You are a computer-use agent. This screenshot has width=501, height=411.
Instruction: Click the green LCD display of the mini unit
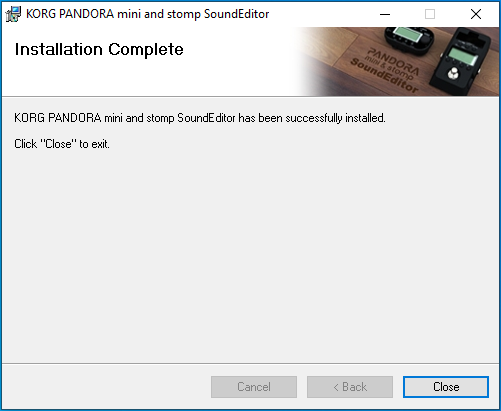coord(407,34)
